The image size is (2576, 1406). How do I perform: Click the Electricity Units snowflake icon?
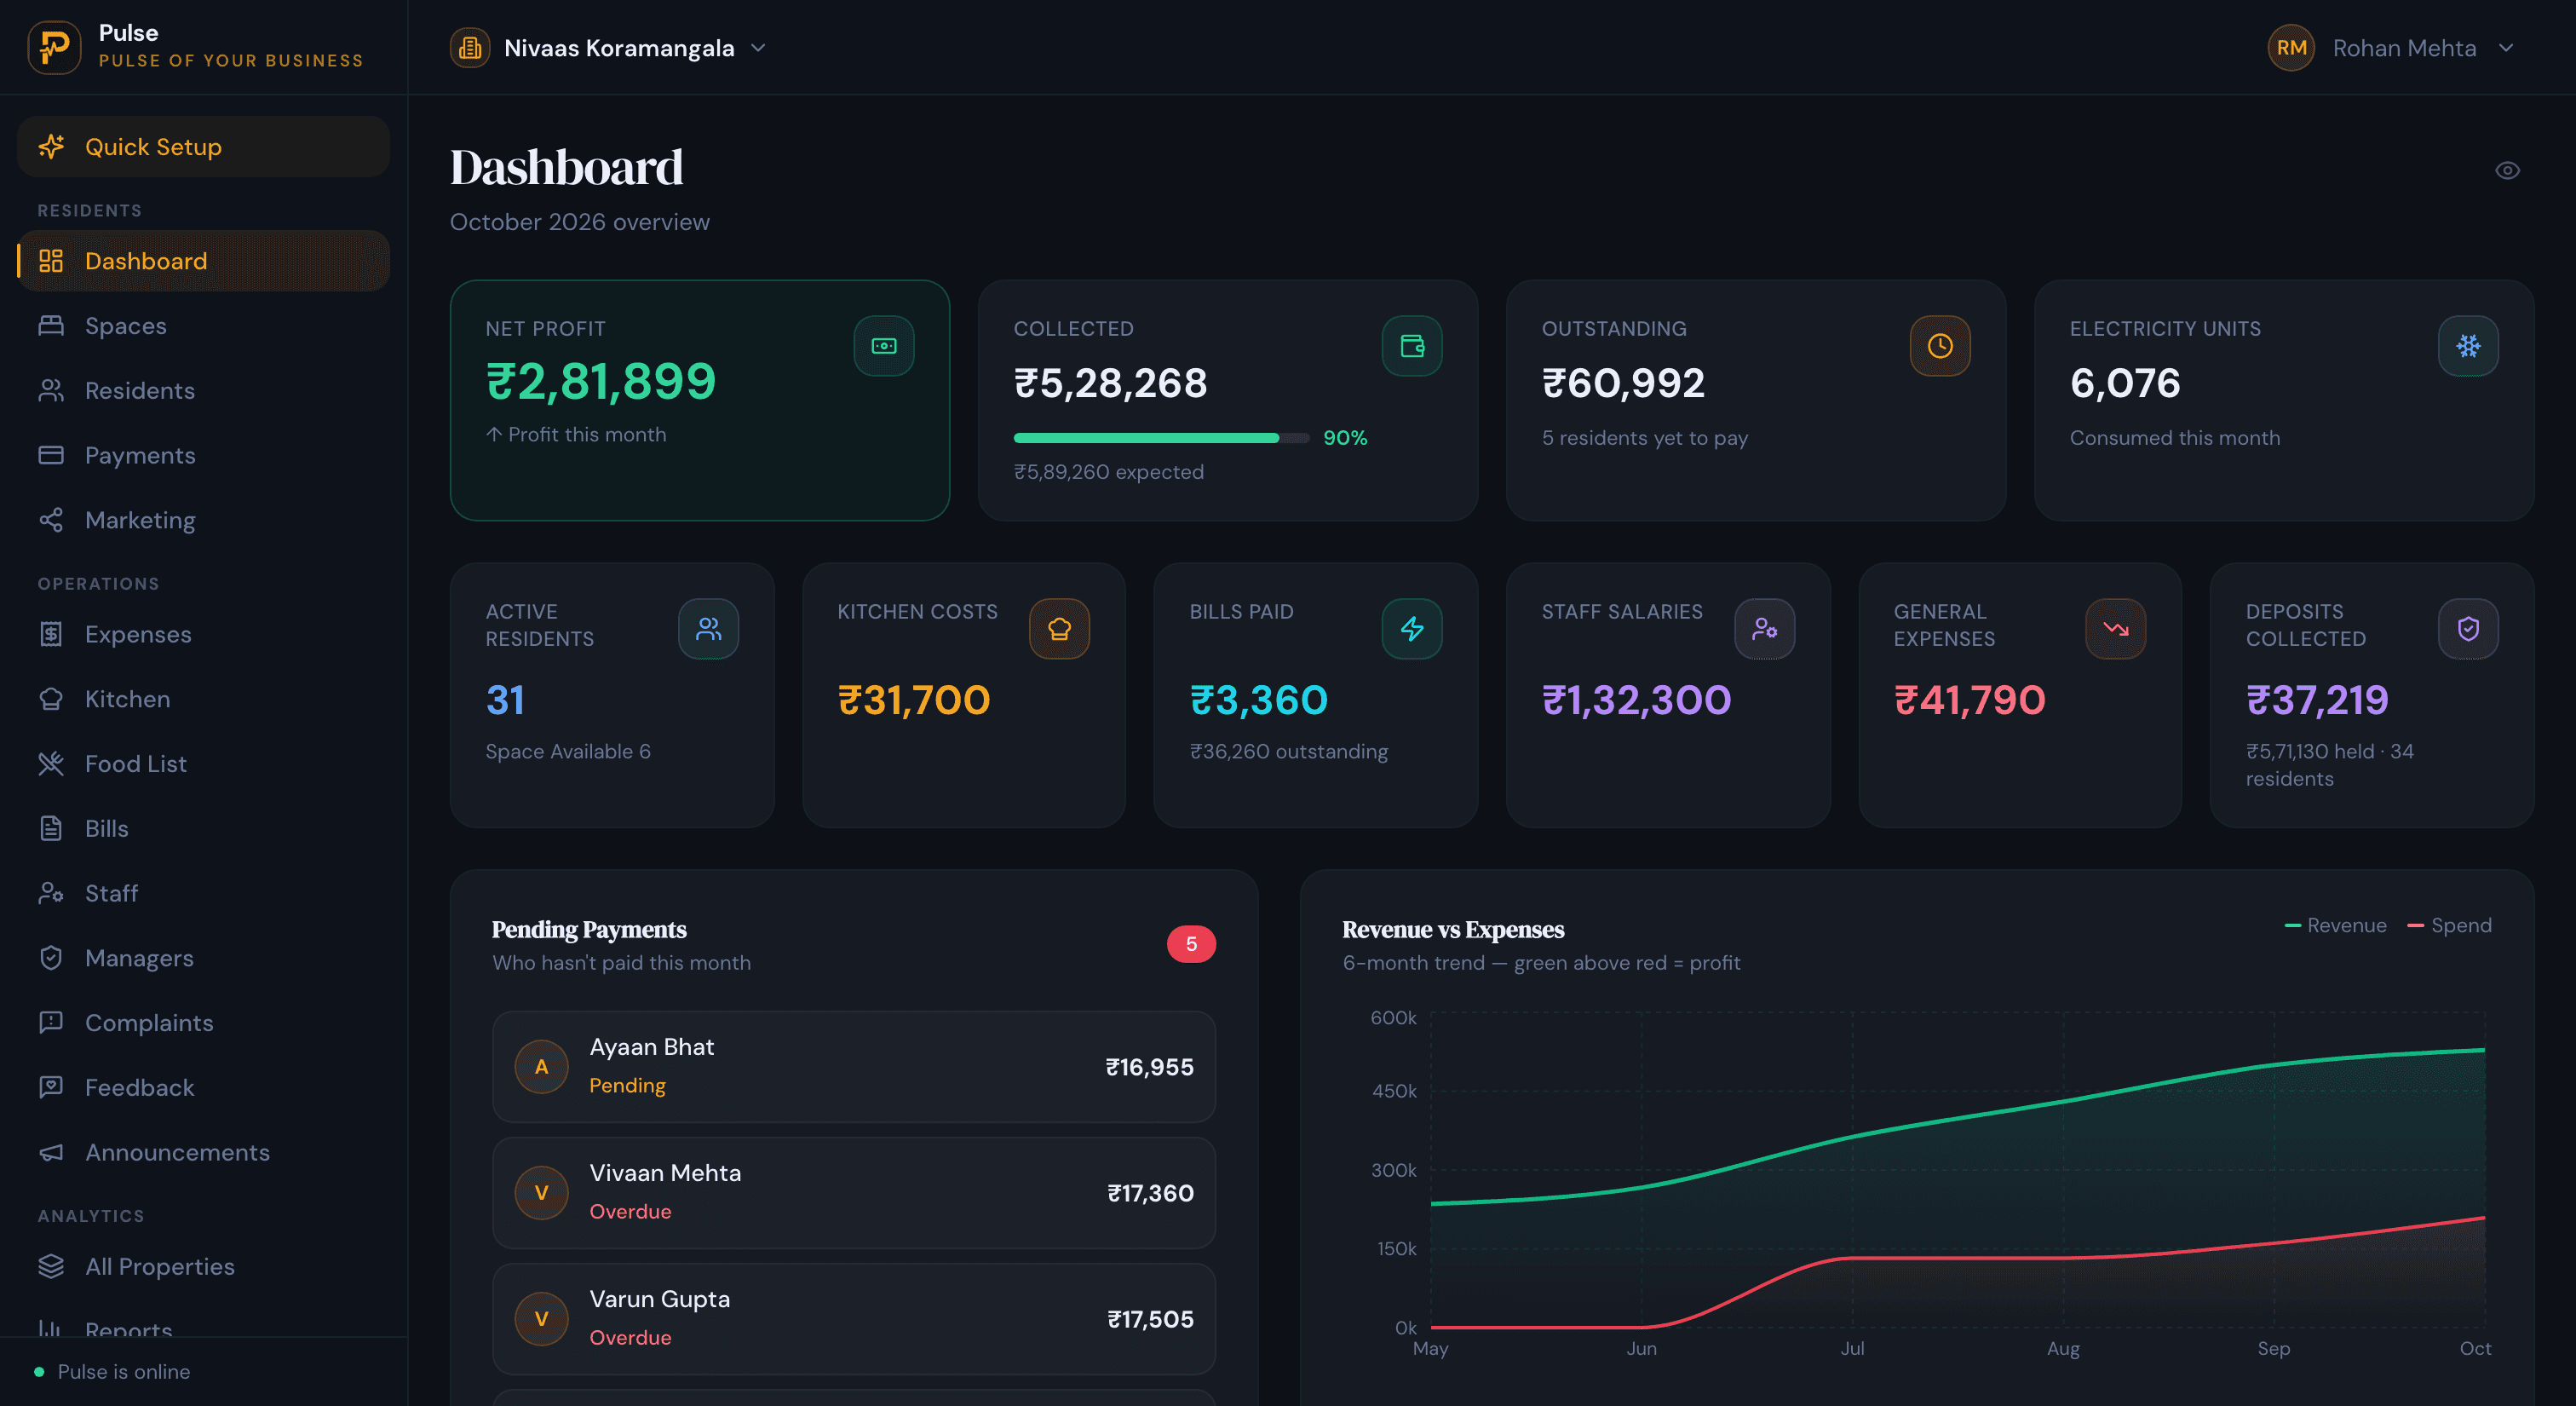[2468, 346]
